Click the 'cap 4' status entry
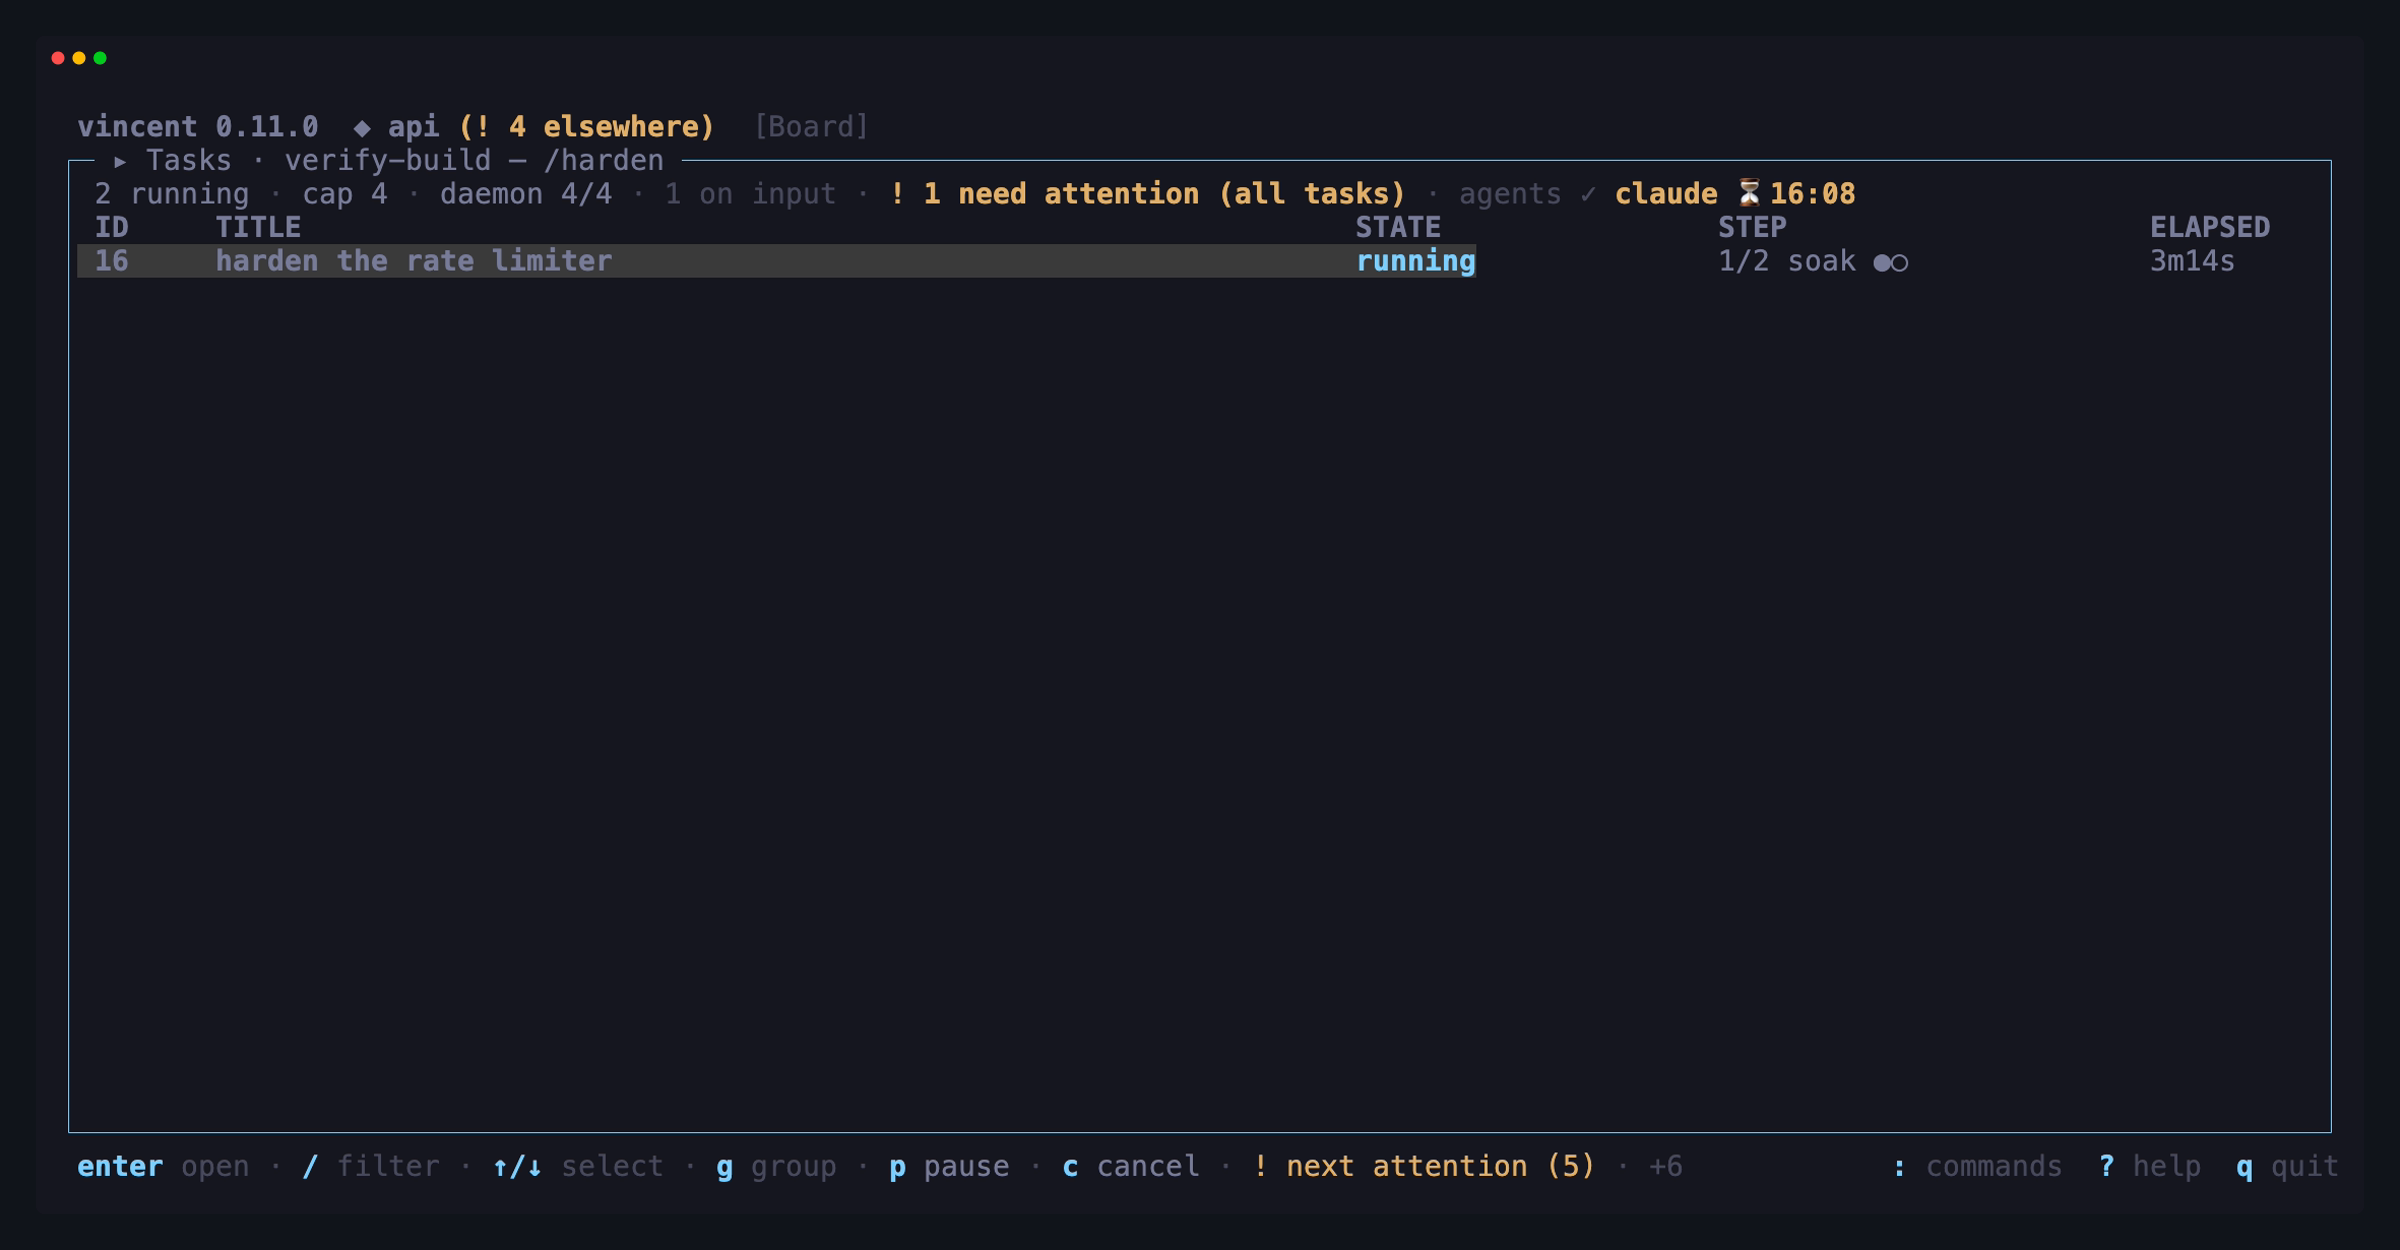 coord(345,194)
